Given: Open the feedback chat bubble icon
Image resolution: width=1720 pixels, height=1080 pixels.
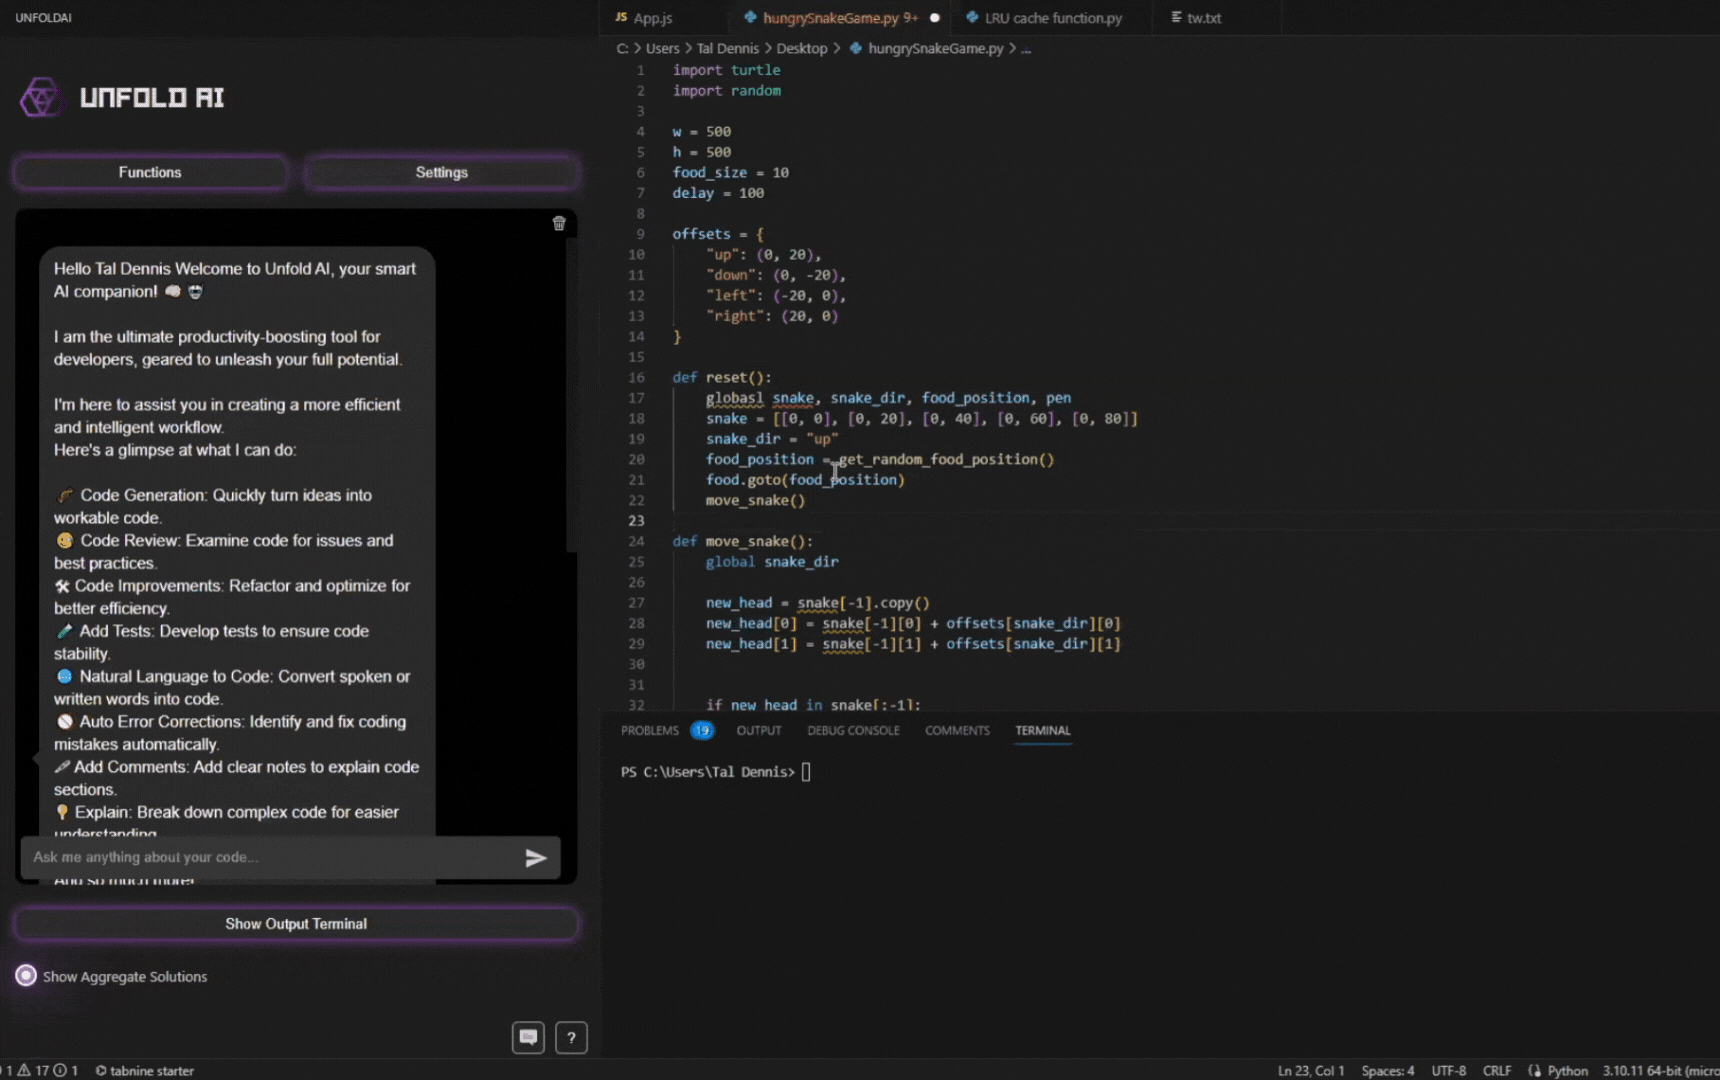Looking at the screenshot, I should (x=528, y=1037).
